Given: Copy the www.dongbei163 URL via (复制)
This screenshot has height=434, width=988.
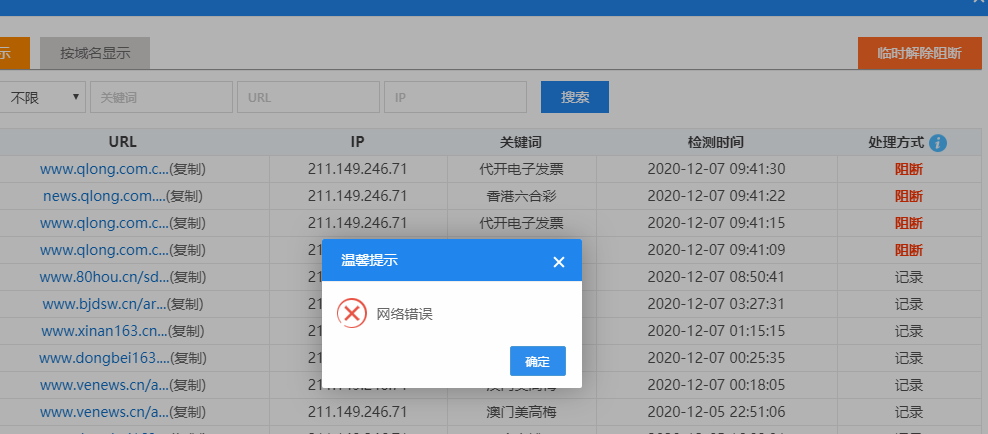Looking at the screenshot, I should [x=186, y=358].
